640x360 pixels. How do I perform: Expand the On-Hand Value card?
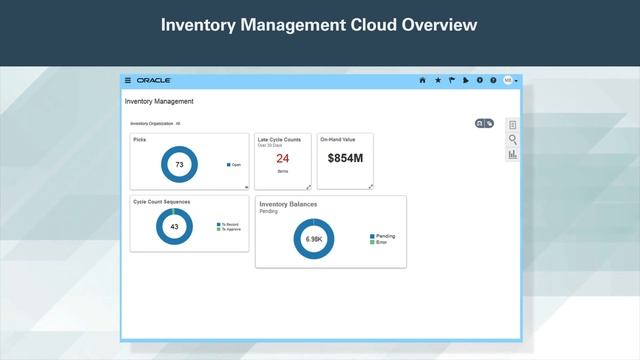coord(371,187)
